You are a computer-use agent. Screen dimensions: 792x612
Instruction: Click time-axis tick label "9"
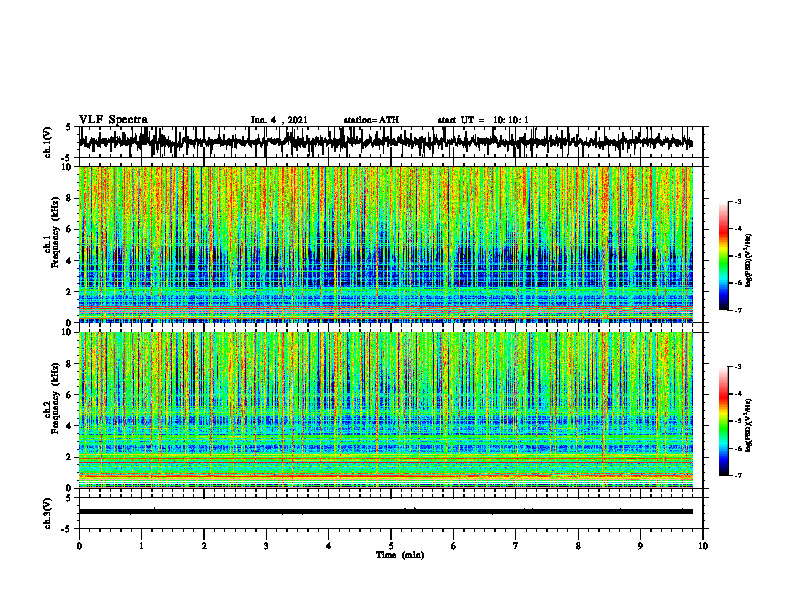(x=640, y=546)
